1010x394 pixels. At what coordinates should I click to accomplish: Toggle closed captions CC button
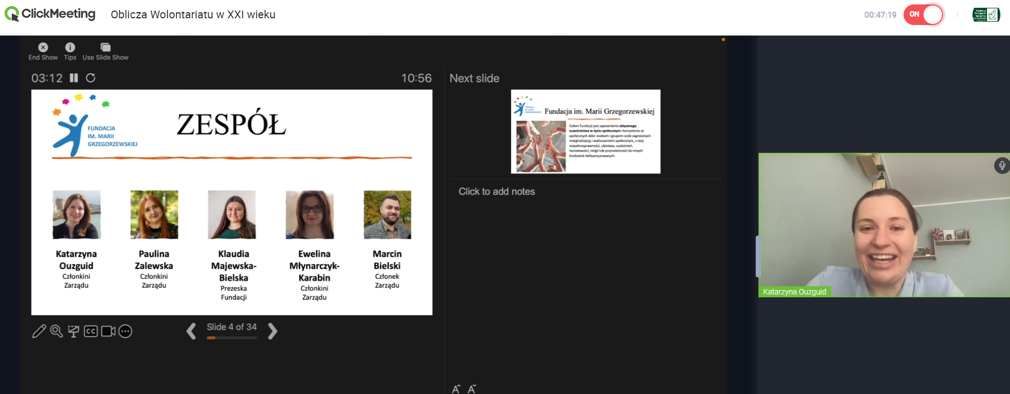click(x=91, y=332)
